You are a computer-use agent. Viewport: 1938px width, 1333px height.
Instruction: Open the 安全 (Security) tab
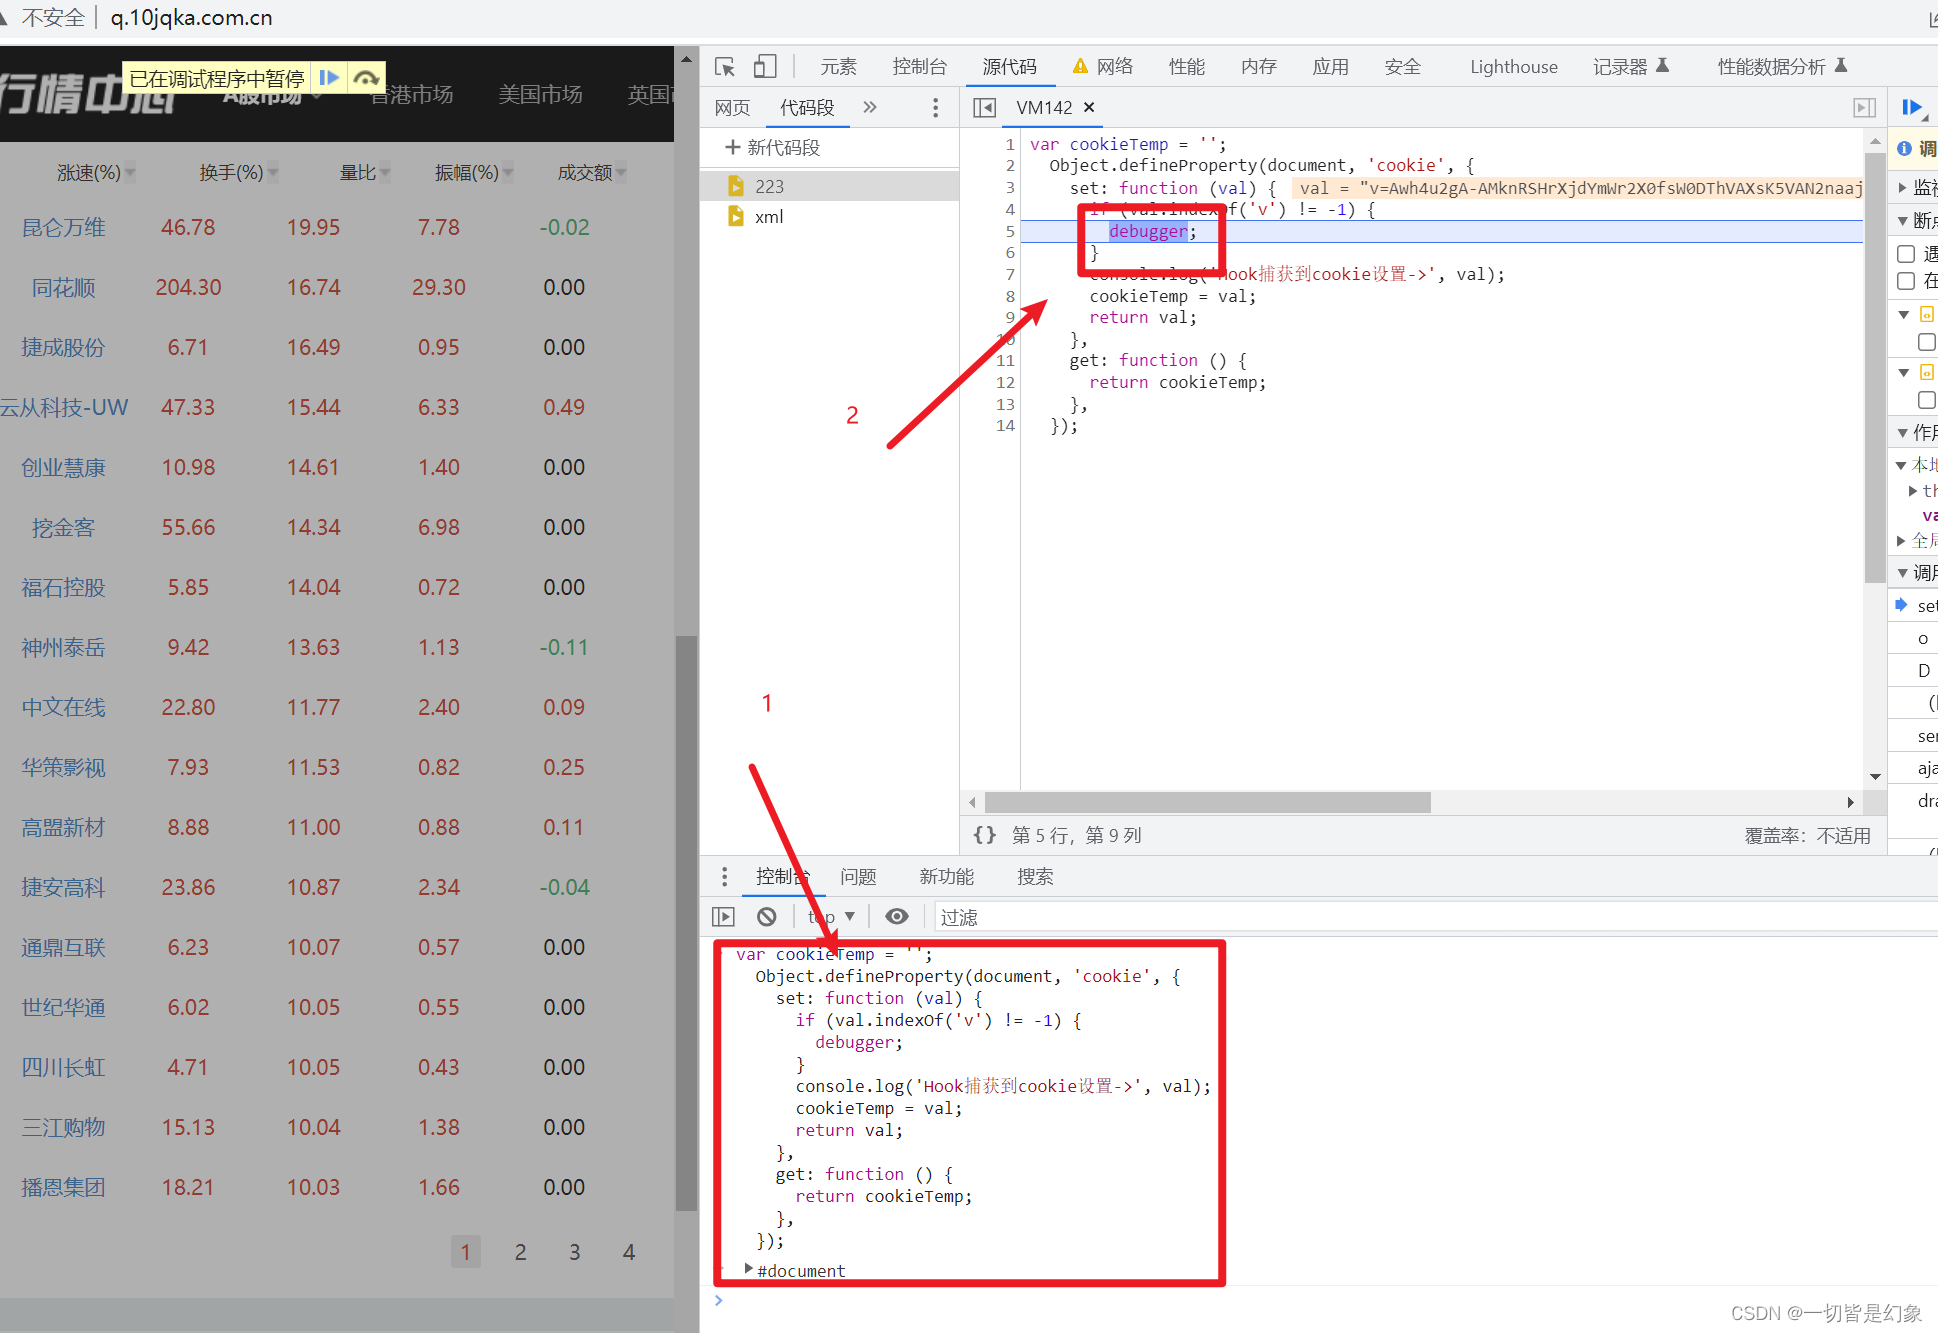point(1402,66)
